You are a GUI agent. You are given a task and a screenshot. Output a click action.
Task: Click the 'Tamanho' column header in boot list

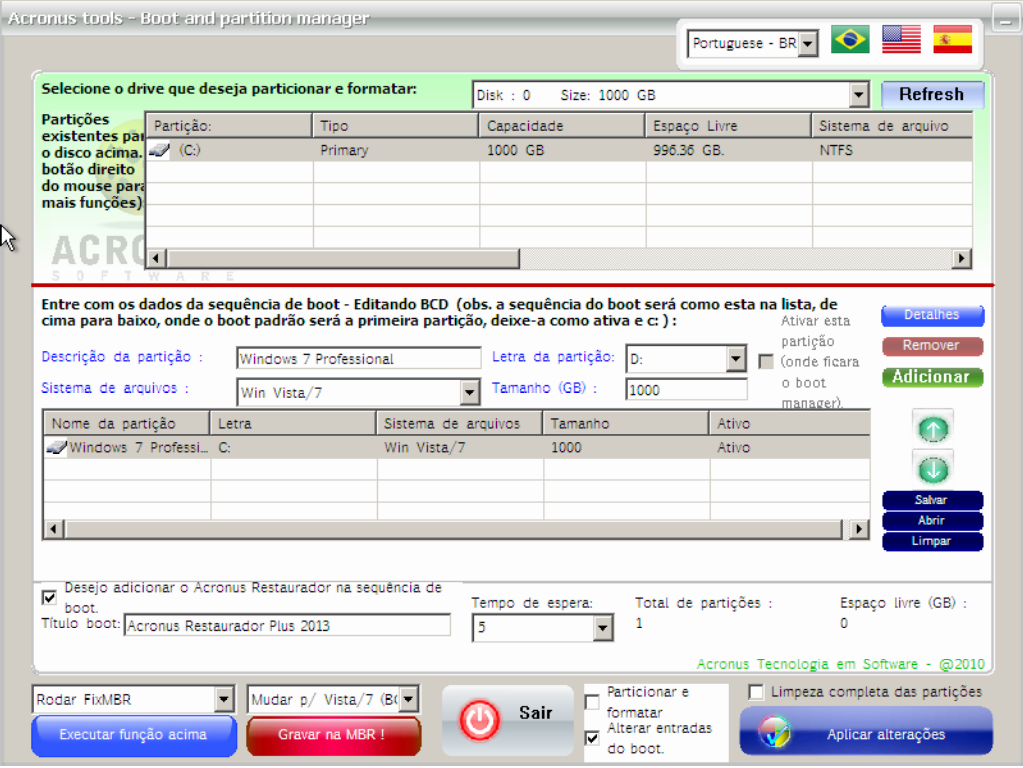[626, 423]
